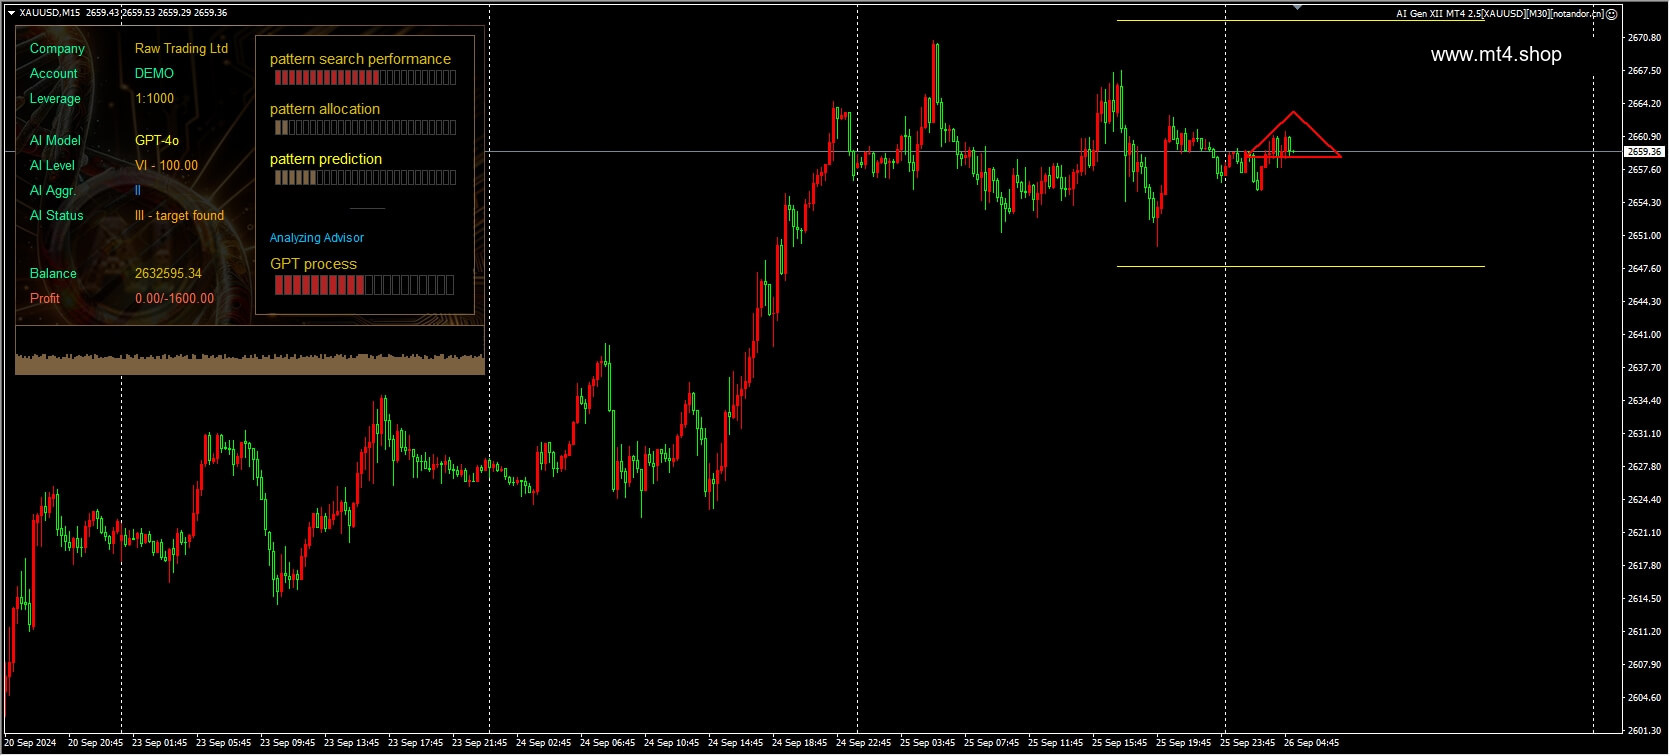Screen dimensions: 1670x756
Task: Click the 'GPT process' label
Action: tap(313, 264)
